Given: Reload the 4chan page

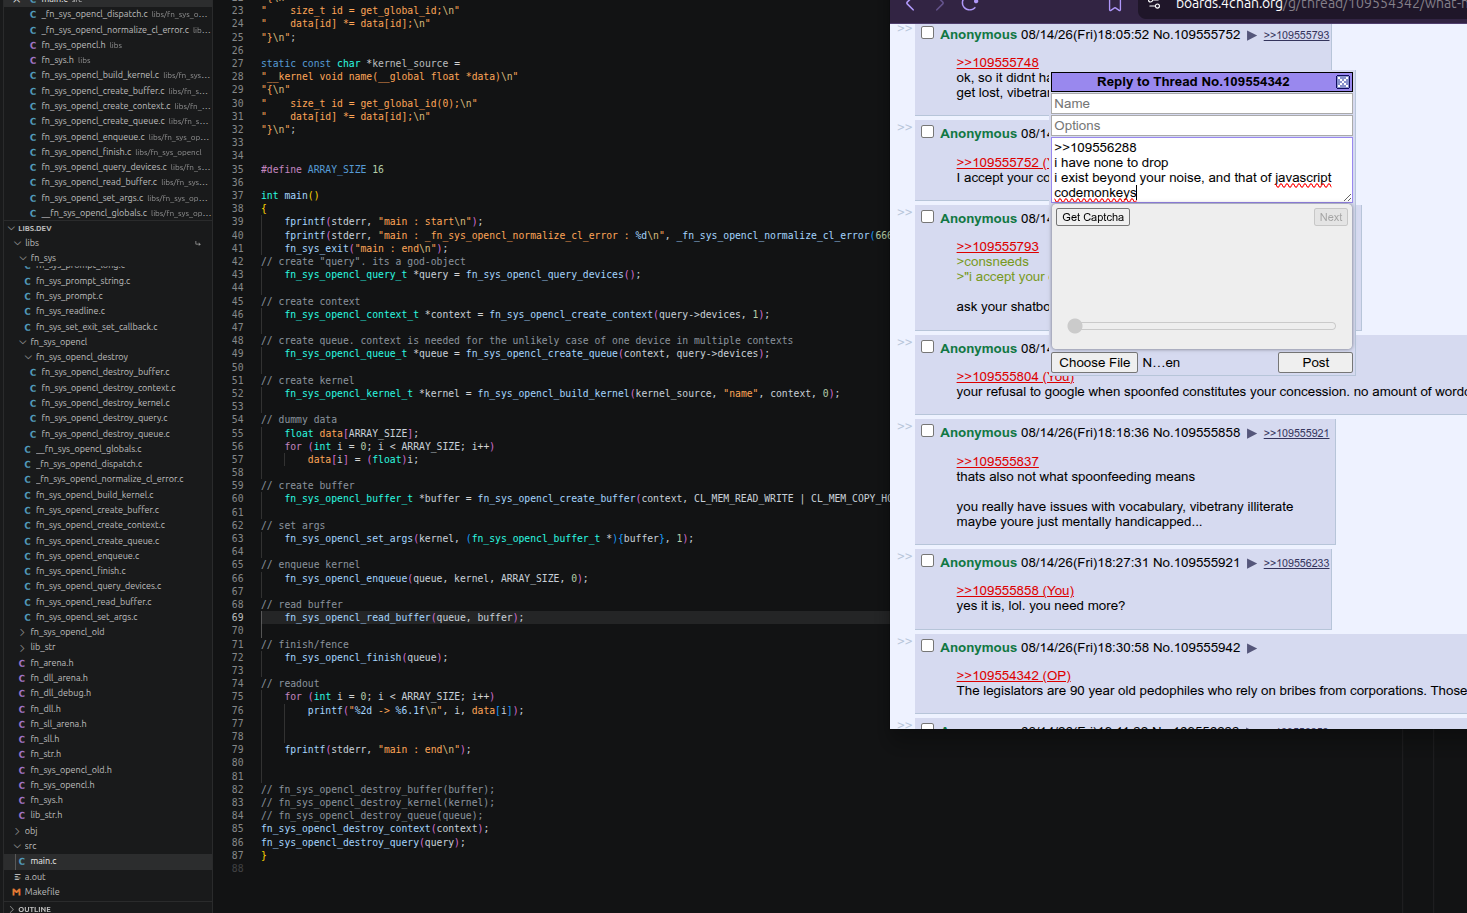Looking at the screenshot, I should (x=969, y=5).
